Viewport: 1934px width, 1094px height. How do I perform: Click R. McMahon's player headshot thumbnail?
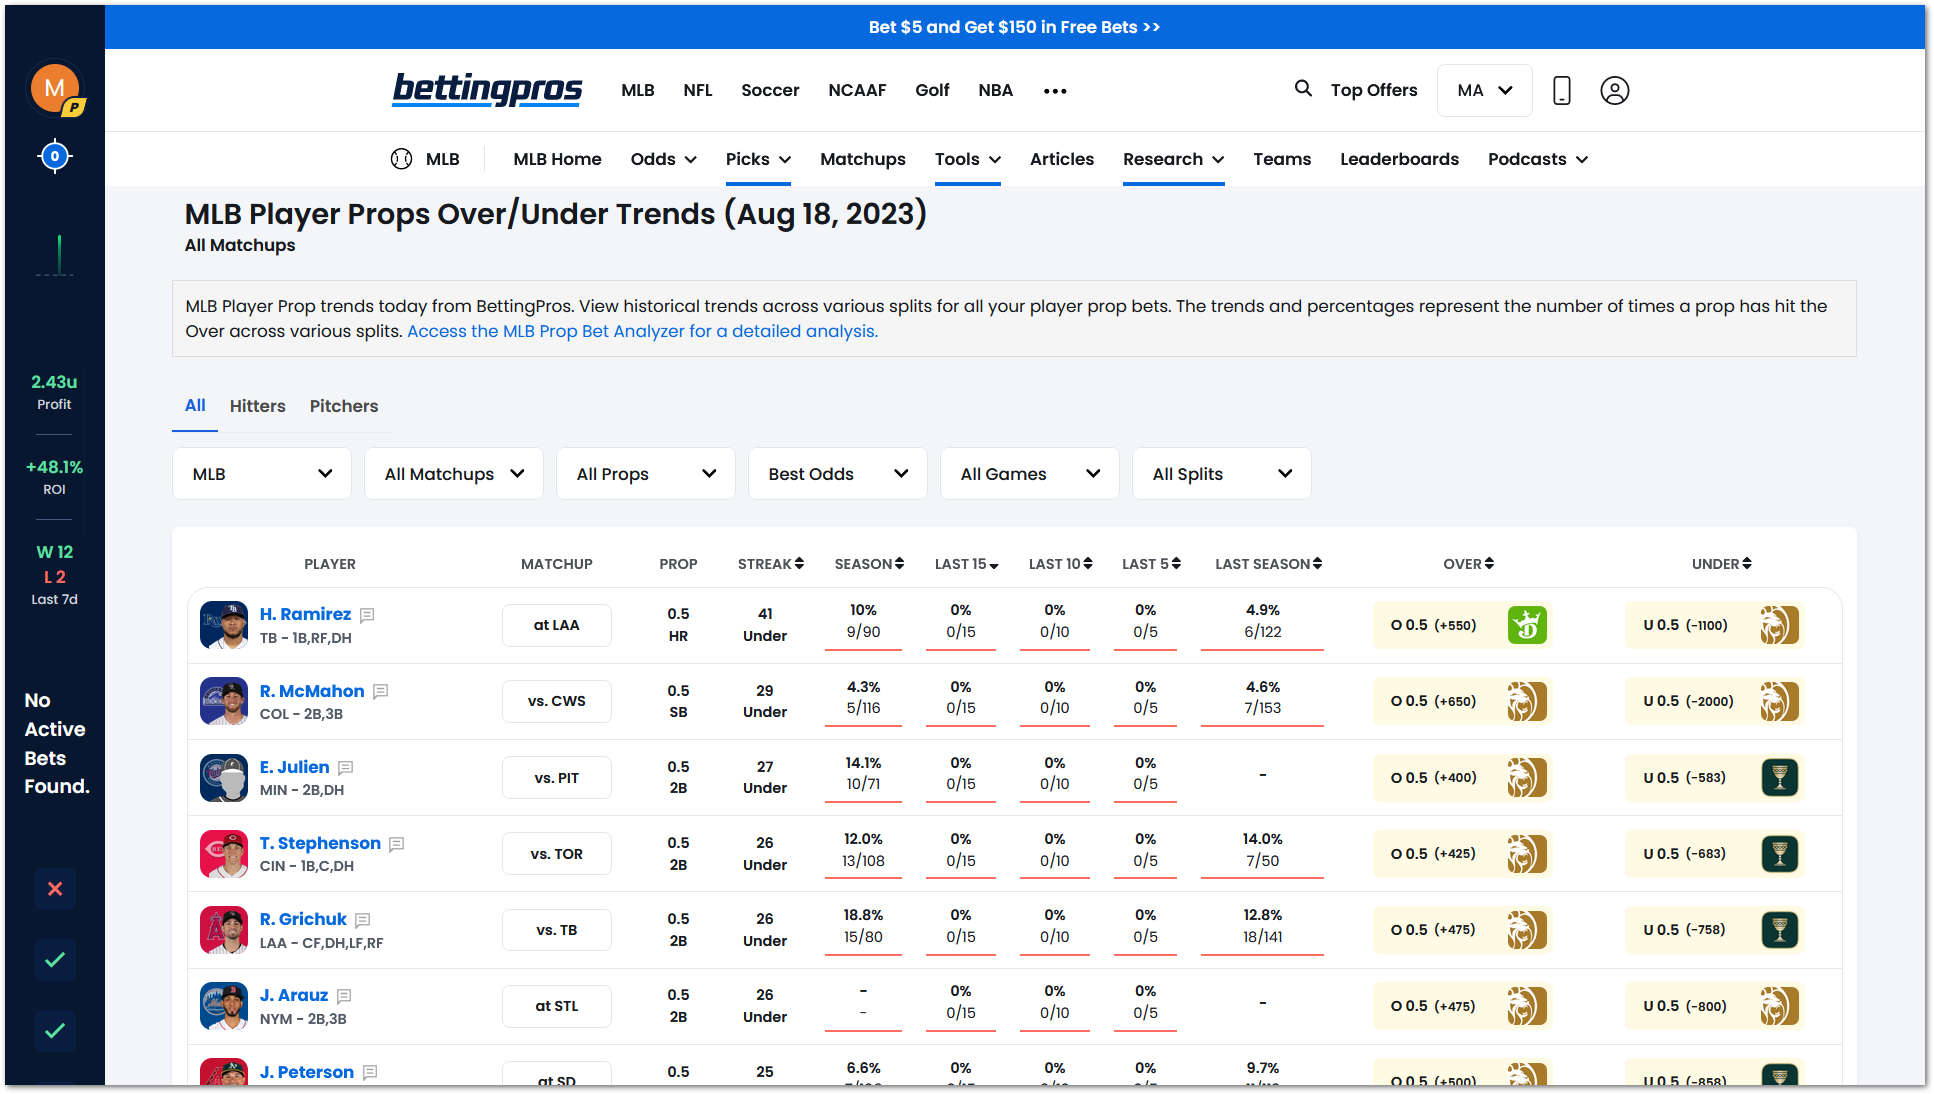coord(224,701)
